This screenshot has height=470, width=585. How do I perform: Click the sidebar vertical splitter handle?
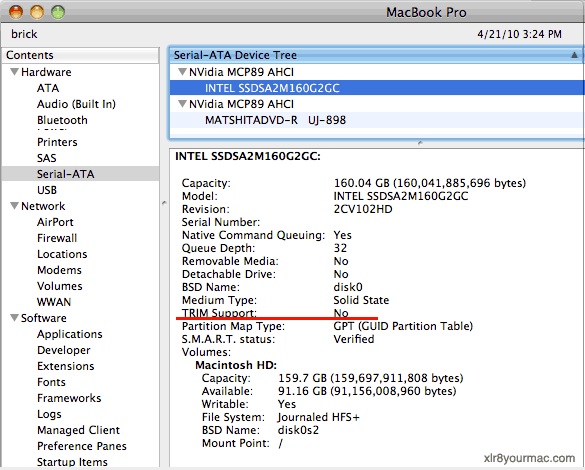coord(164,203)
